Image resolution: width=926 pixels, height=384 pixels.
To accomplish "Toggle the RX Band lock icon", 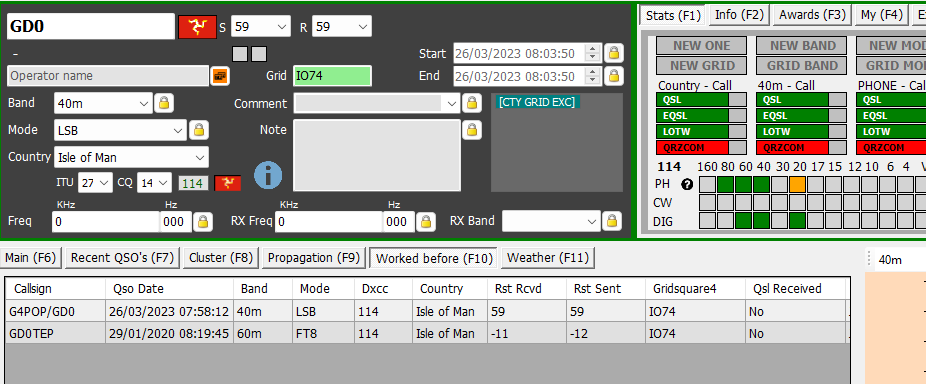I will (612, 222).
